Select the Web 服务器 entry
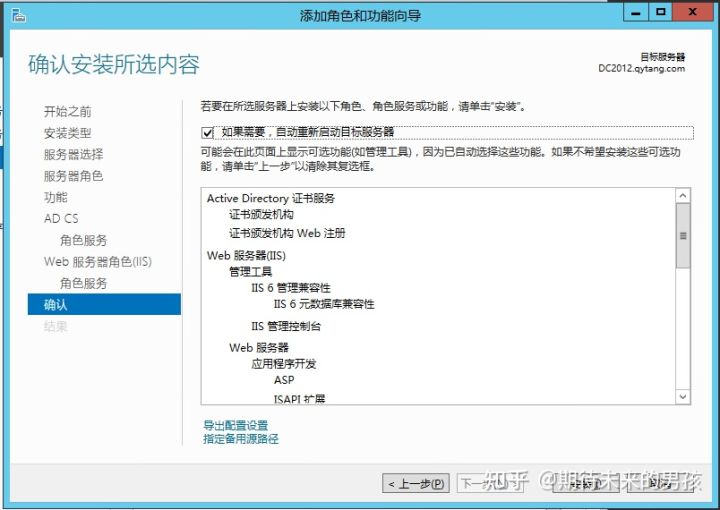 pyautogui.click(x=259, y=347)
